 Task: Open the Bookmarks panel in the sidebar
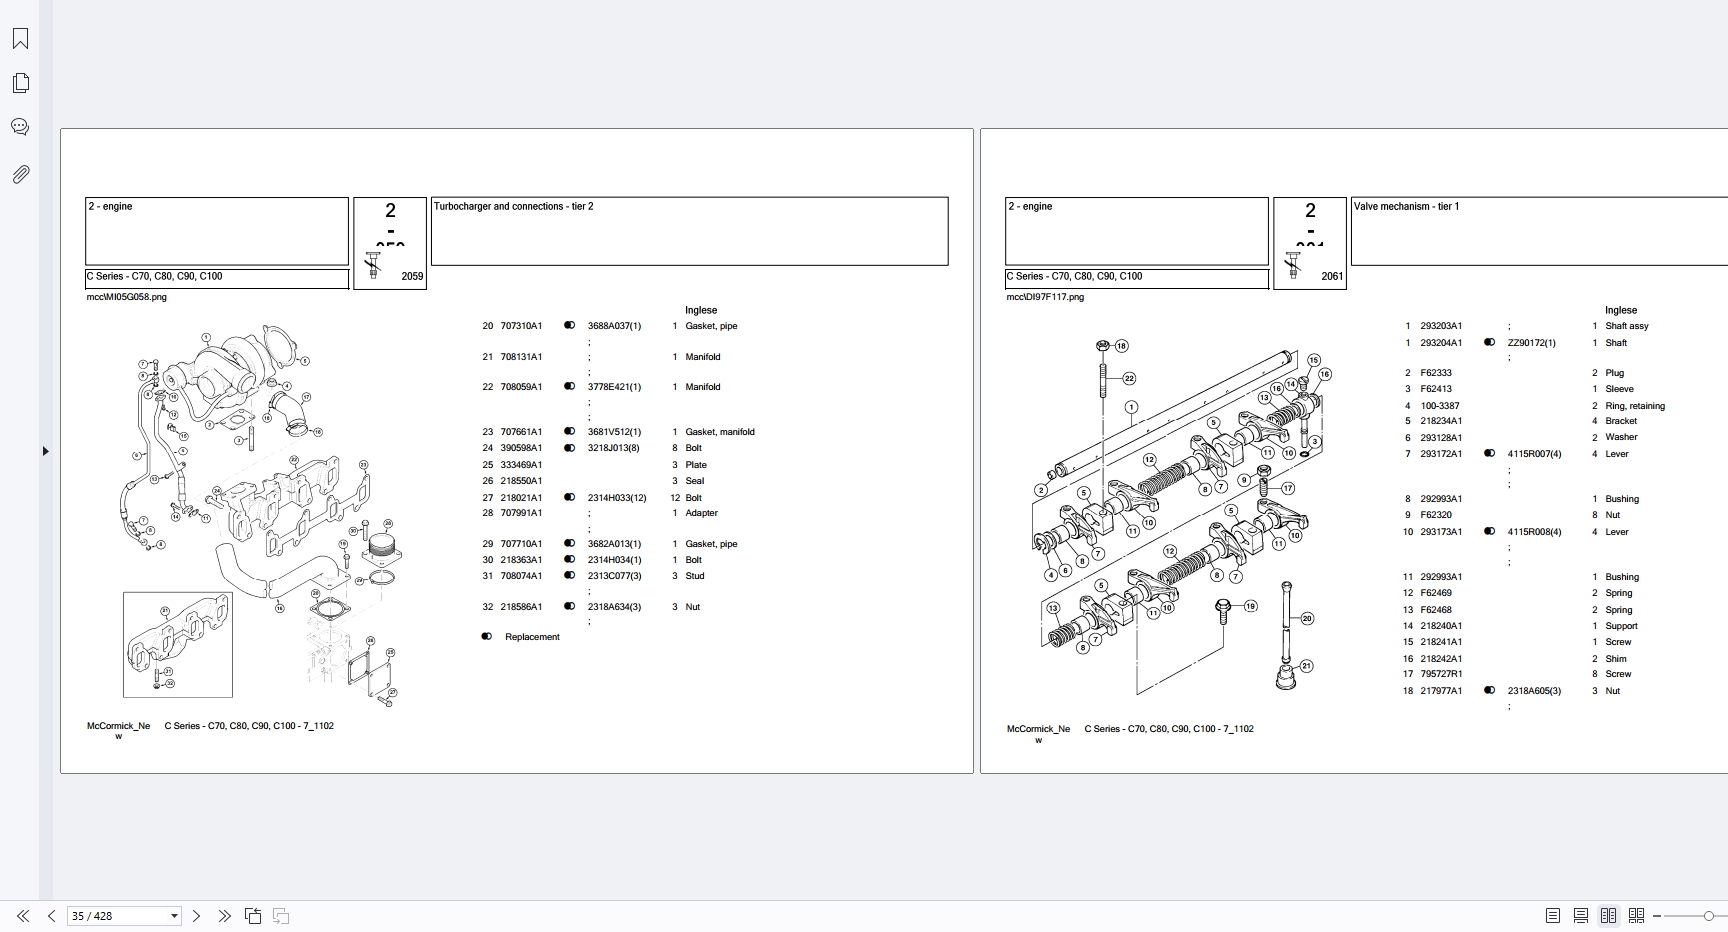pos(21,38)
